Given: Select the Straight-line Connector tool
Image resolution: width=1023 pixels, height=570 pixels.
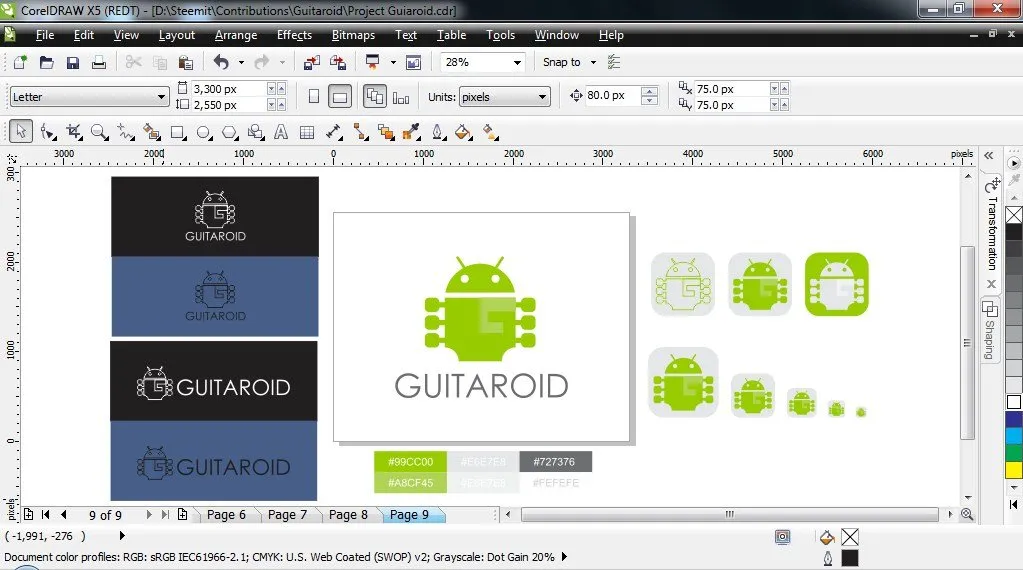Looking at the screenshot, I should point(360,132).
